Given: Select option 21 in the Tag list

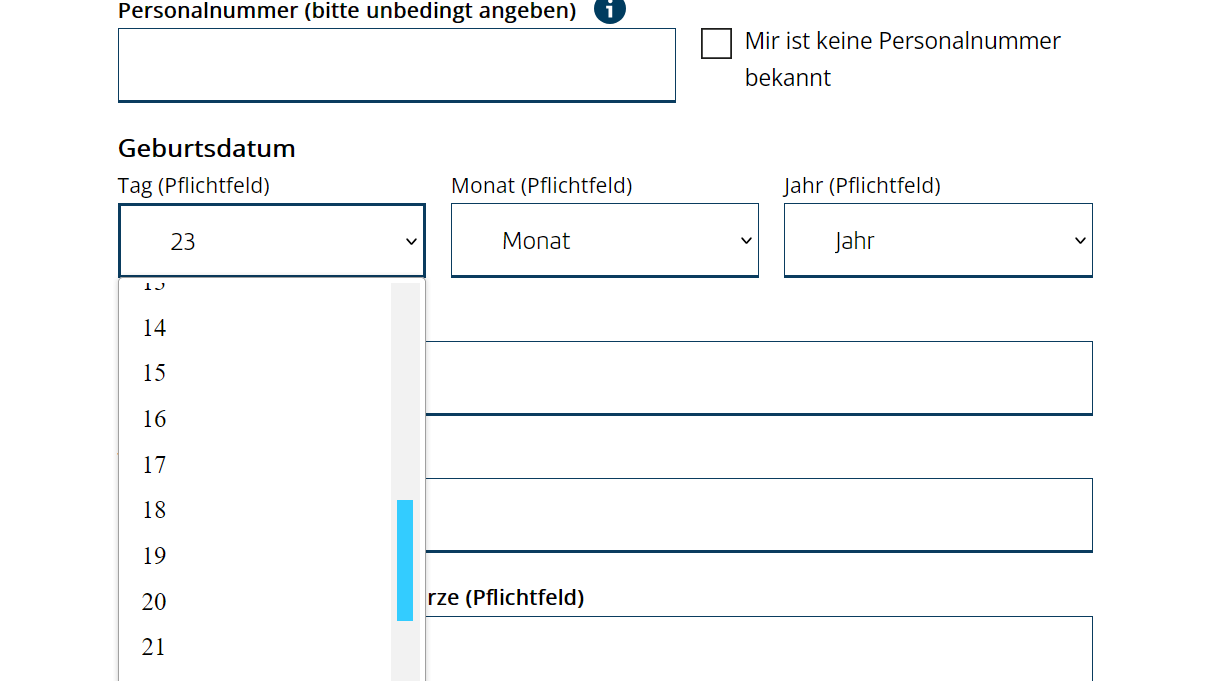Looking at the screenshot, I should (x=154, y=647).
